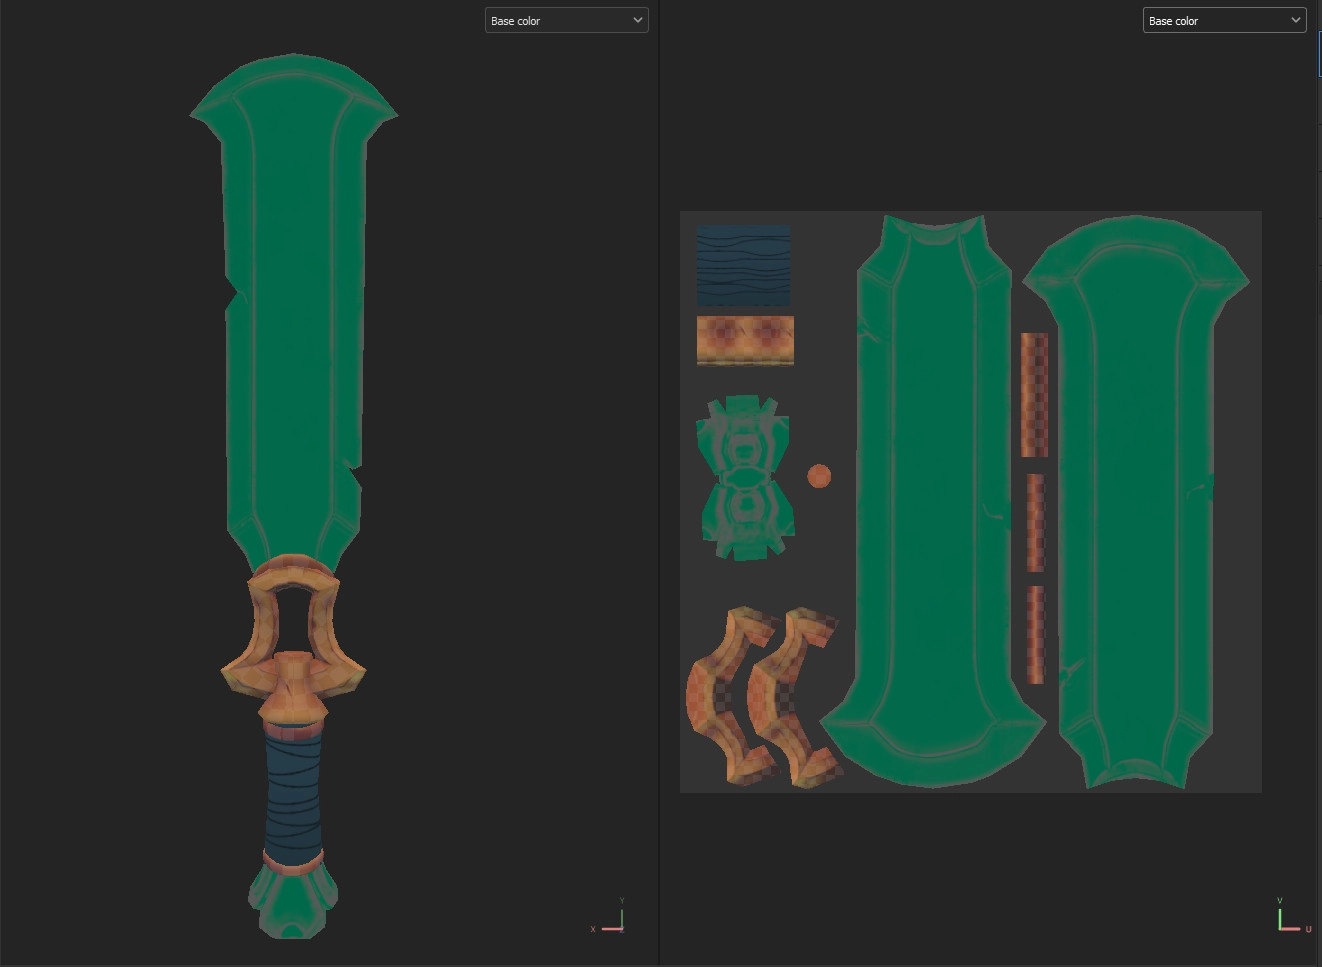Viewport: 1322px width, 967px height.
Task: Click the green pommel UV island
Action: (746, 477)
